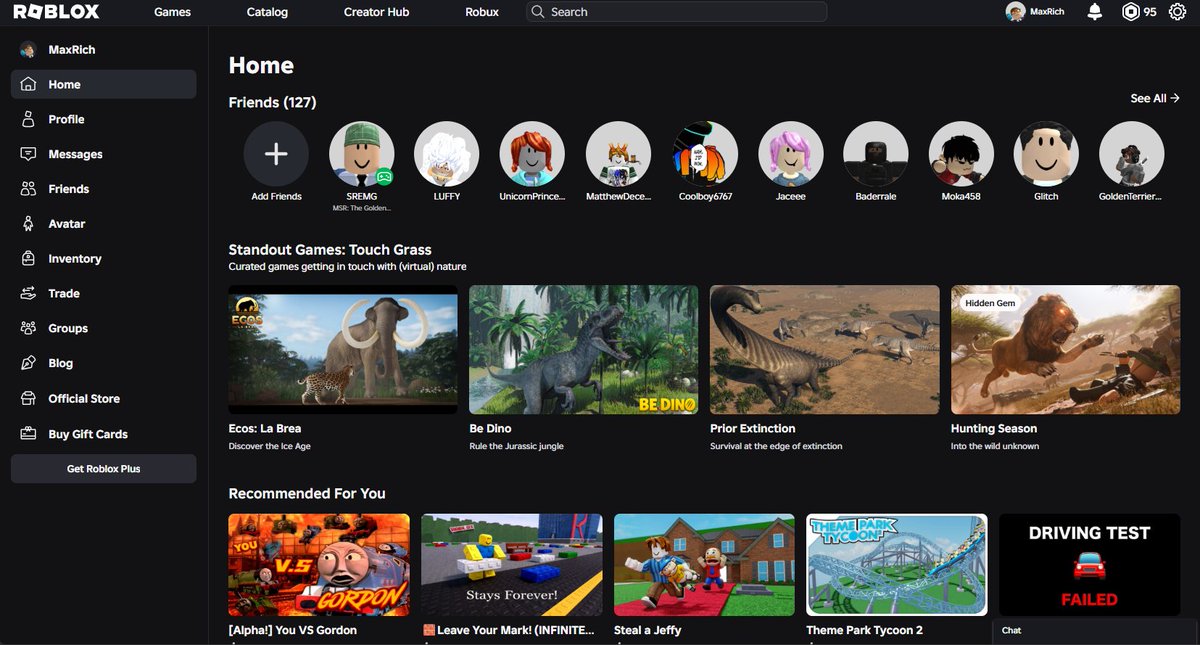This screenshot has width=1200, height=645.
Task: Click the Add Friends plus button
Action: click(276, 154)
